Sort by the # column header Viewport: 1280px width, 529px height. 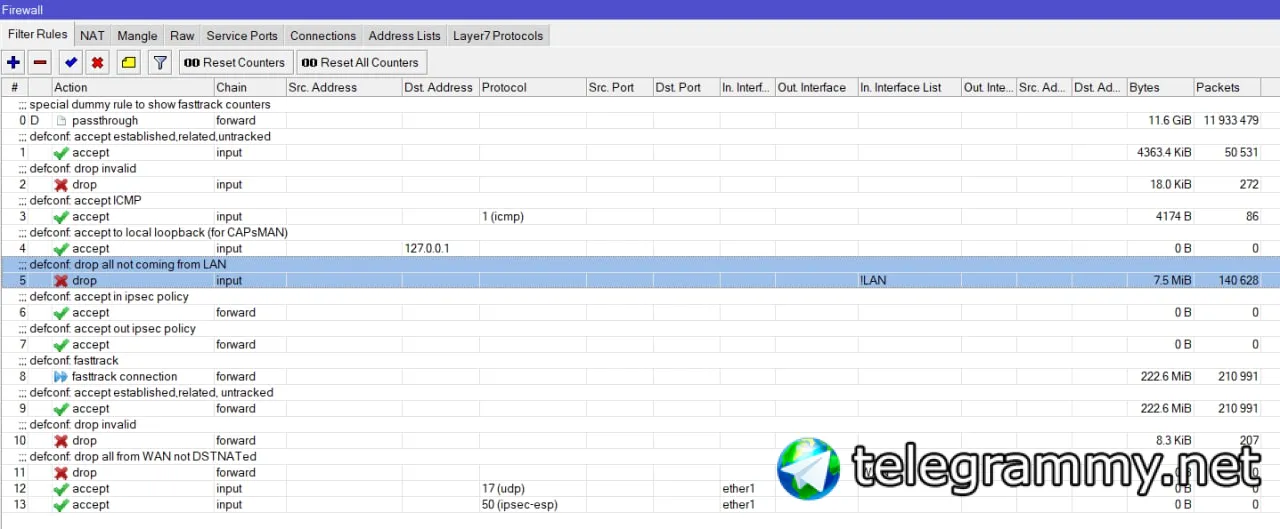click(14, 87)
